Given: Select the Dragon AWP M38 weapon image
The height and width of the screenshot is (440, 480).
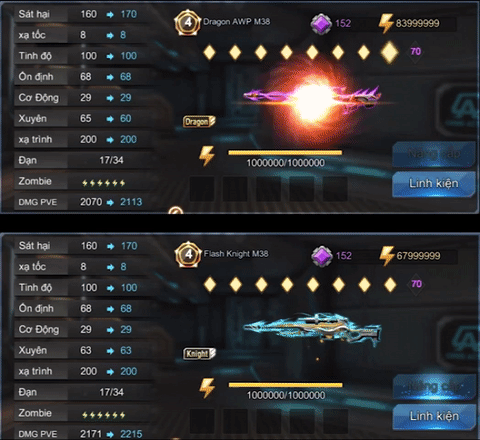Looking at the screenshot, I should click(x=312, y=97).
